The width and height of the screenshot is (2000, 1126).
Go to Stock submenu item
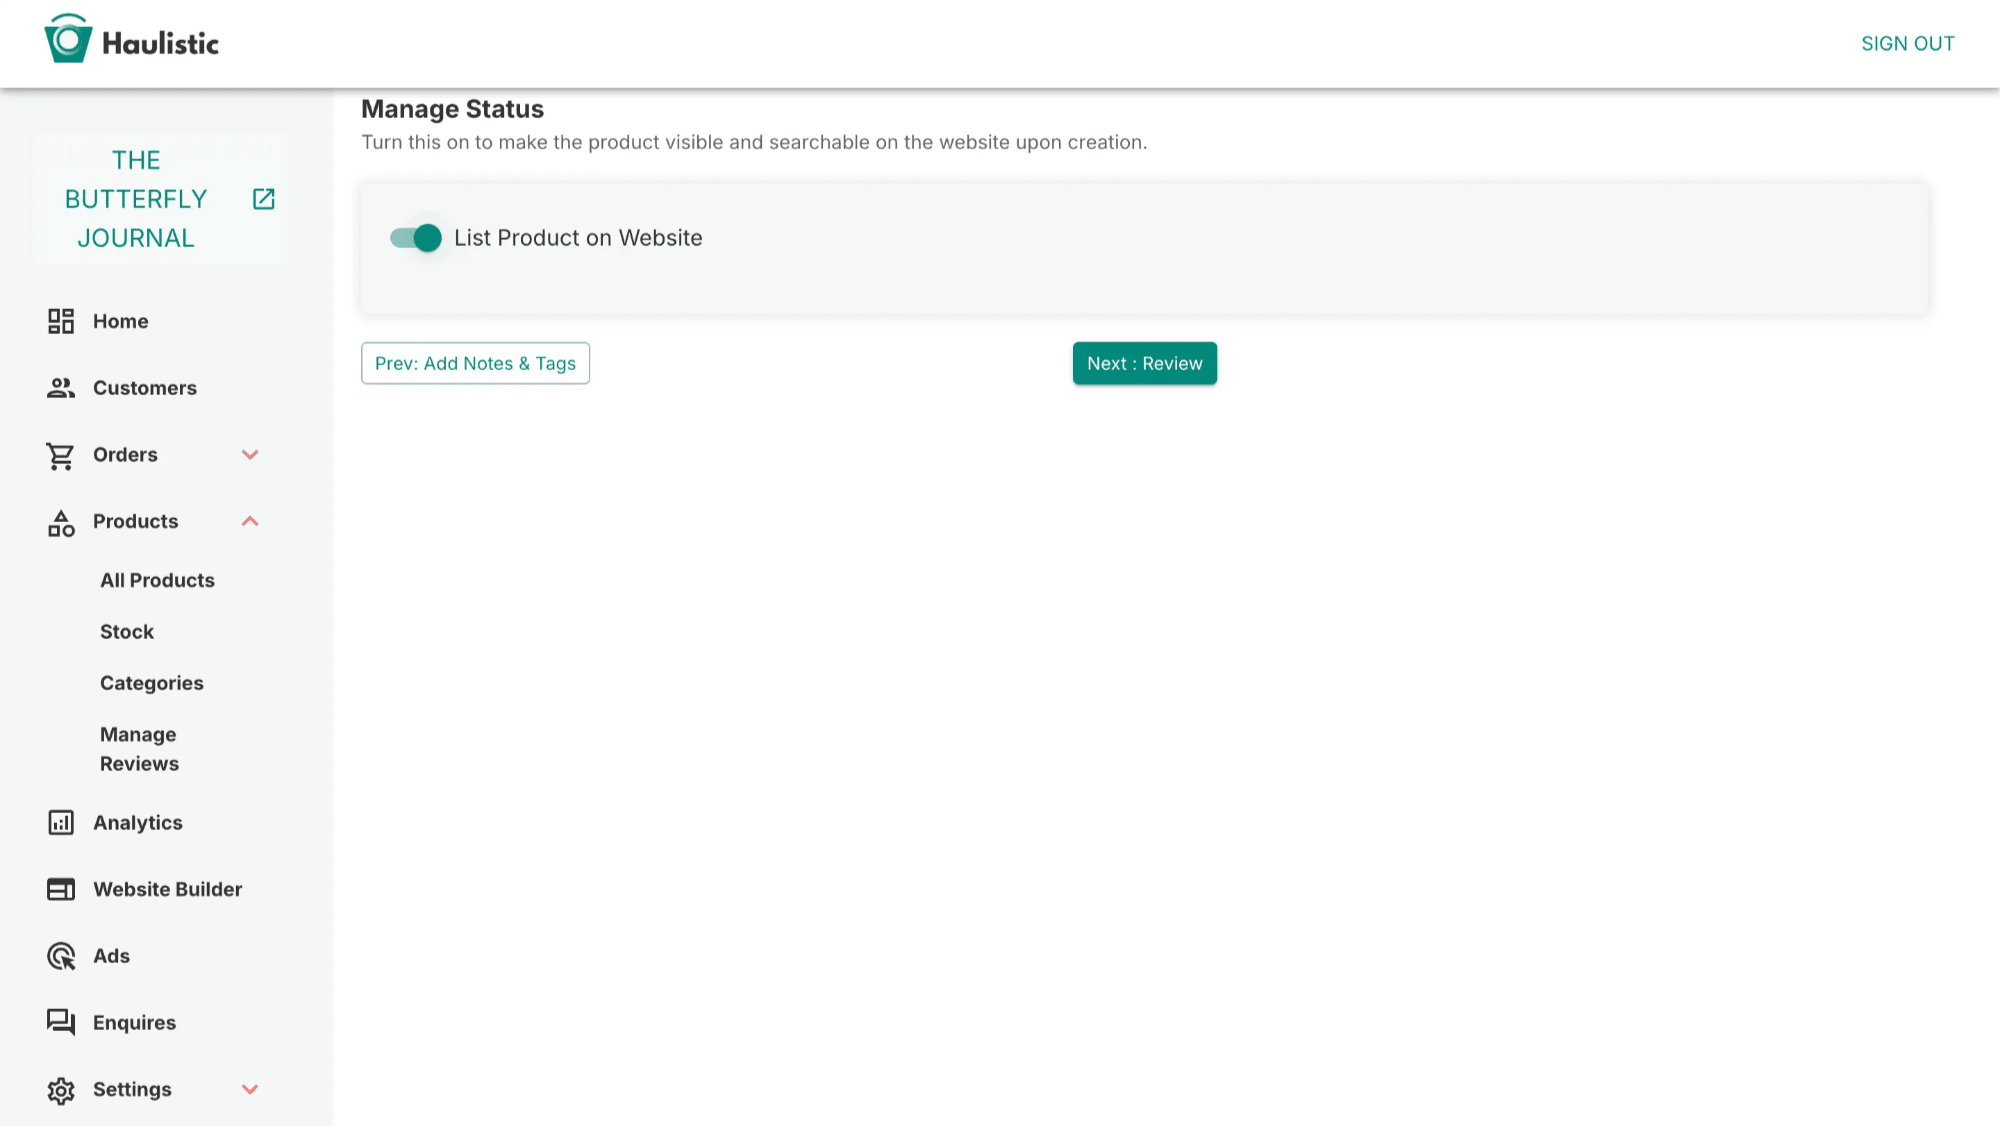(127, 632)
